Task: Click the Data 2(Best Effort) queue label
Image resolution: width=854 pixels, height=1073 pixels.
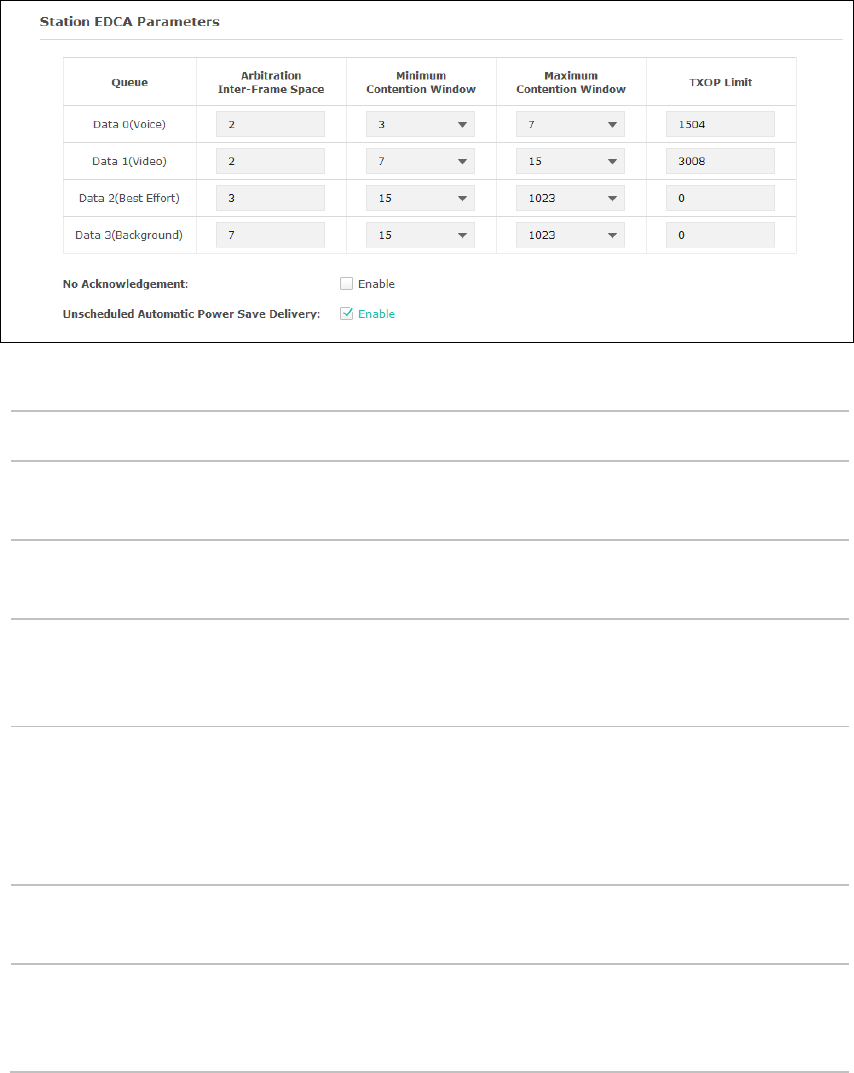Action: tap(129, 198)
